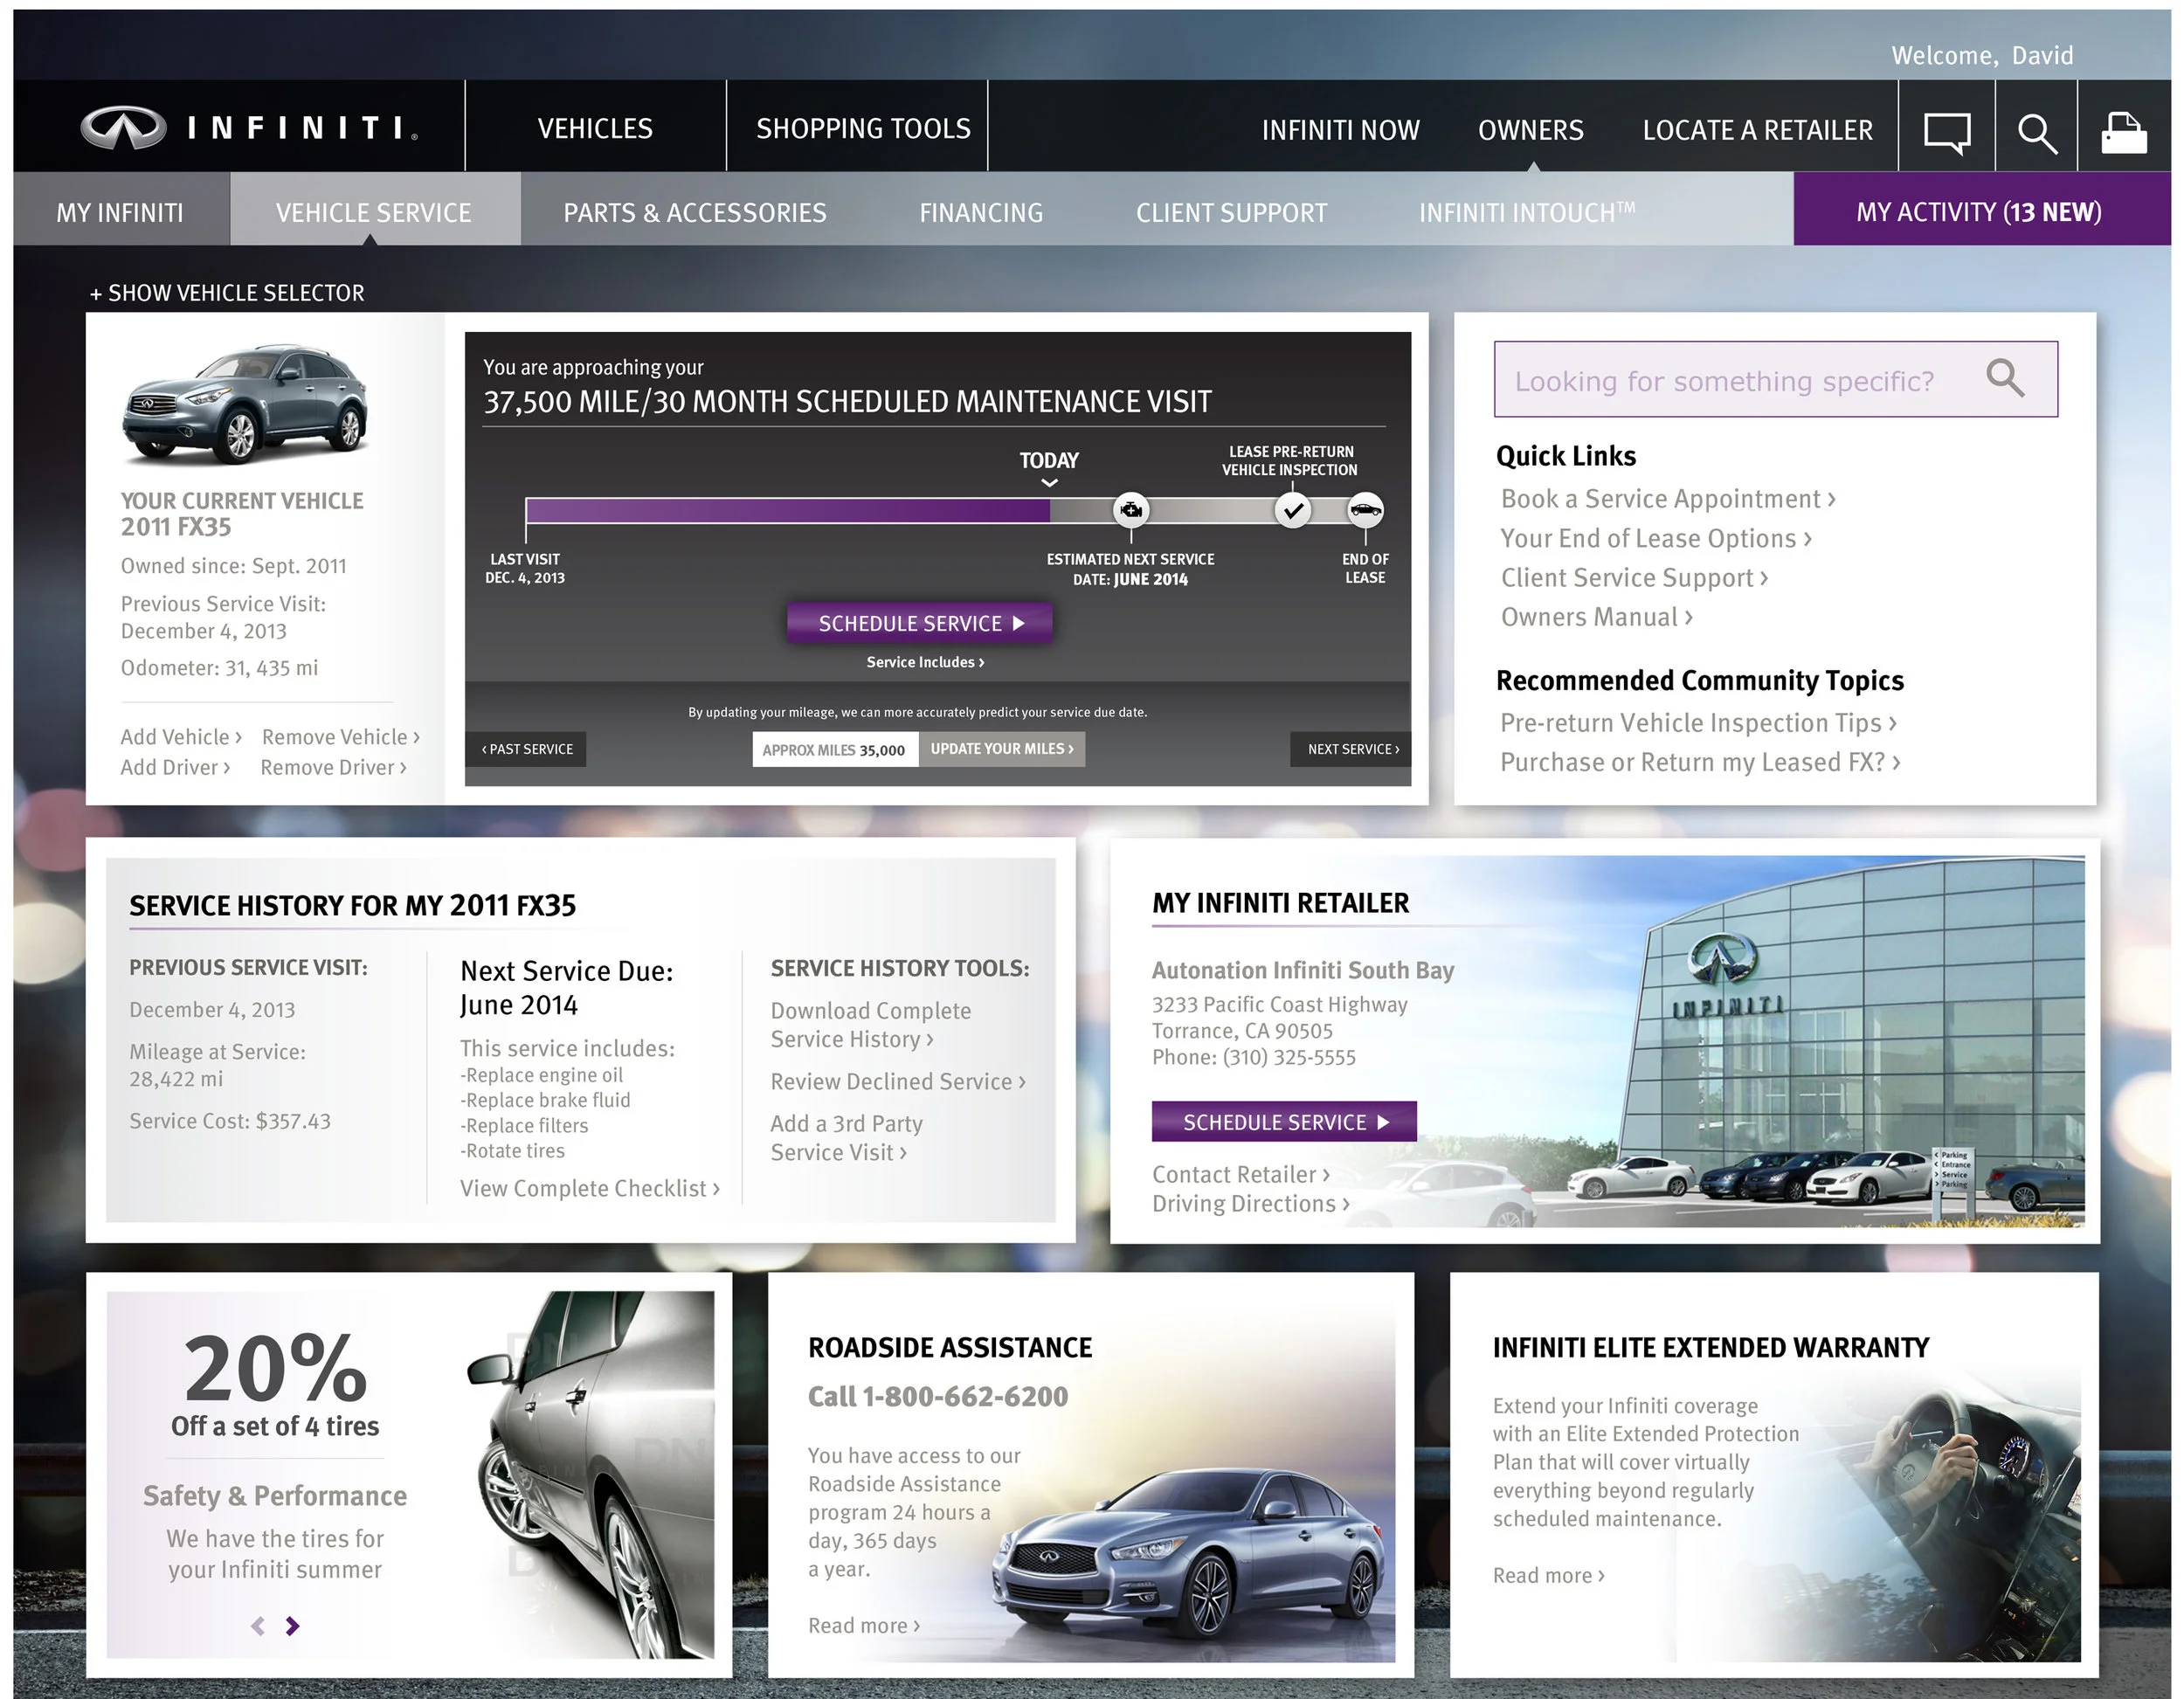The height and width of the screenshot is (1699, 2184).
Task: Expand Service Includes details
Action: pos(925,662)
